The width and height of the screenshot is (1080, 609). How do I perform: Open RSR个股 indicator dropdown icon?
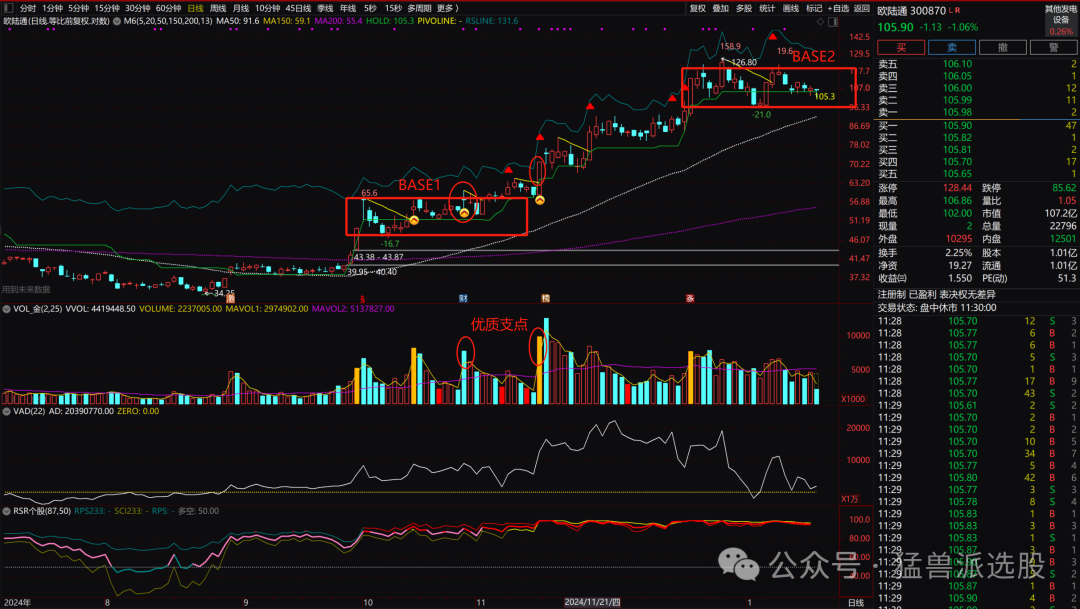7,511
